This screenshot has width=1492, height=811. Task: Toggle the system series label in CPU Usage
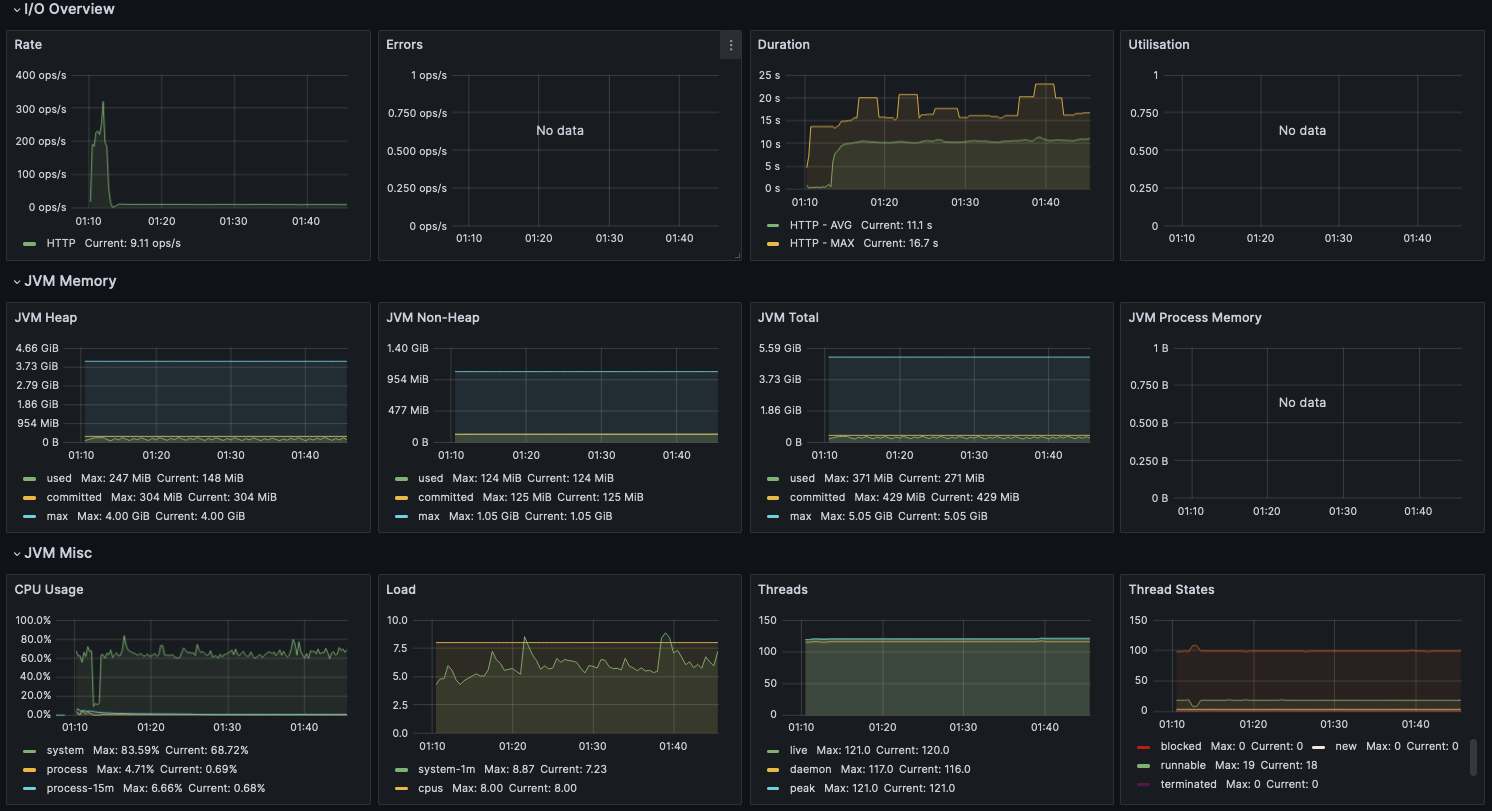(x=65, y=750)
